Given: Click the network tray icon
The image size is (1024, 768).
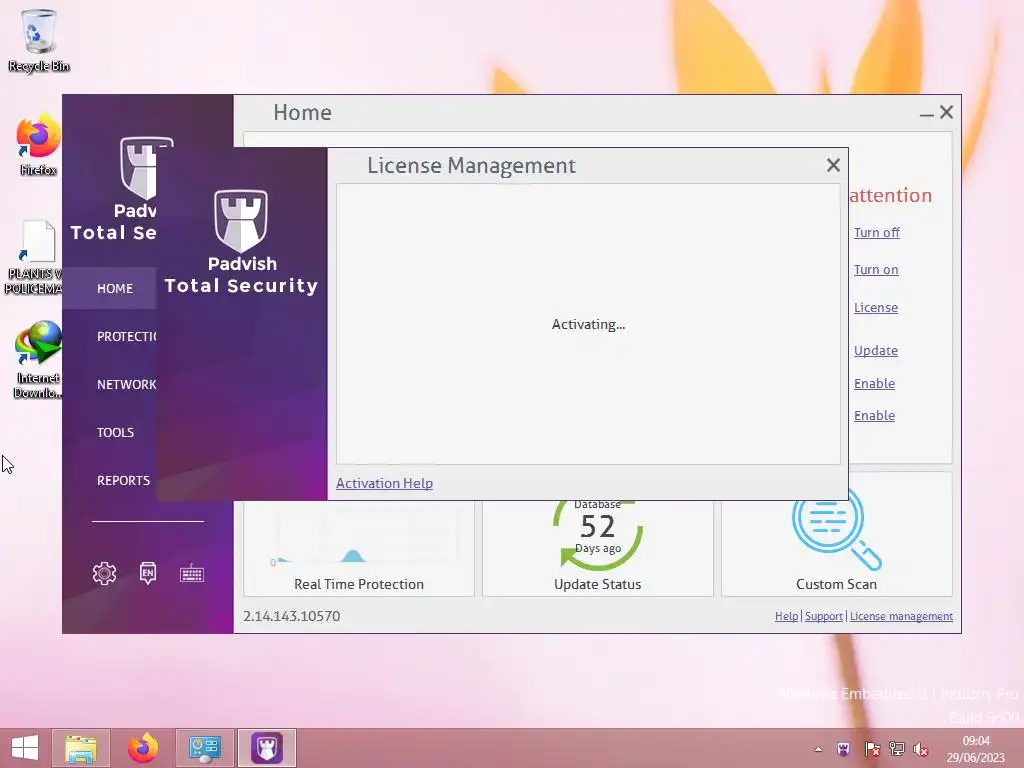Looking at the screenshot, I should pos(897,749).
